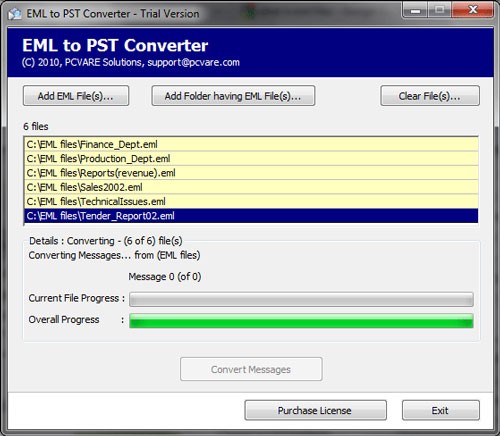Click the Add EML File(s)... button
Image resolution: width=500 pixels, height=436 pixels.
76,96
